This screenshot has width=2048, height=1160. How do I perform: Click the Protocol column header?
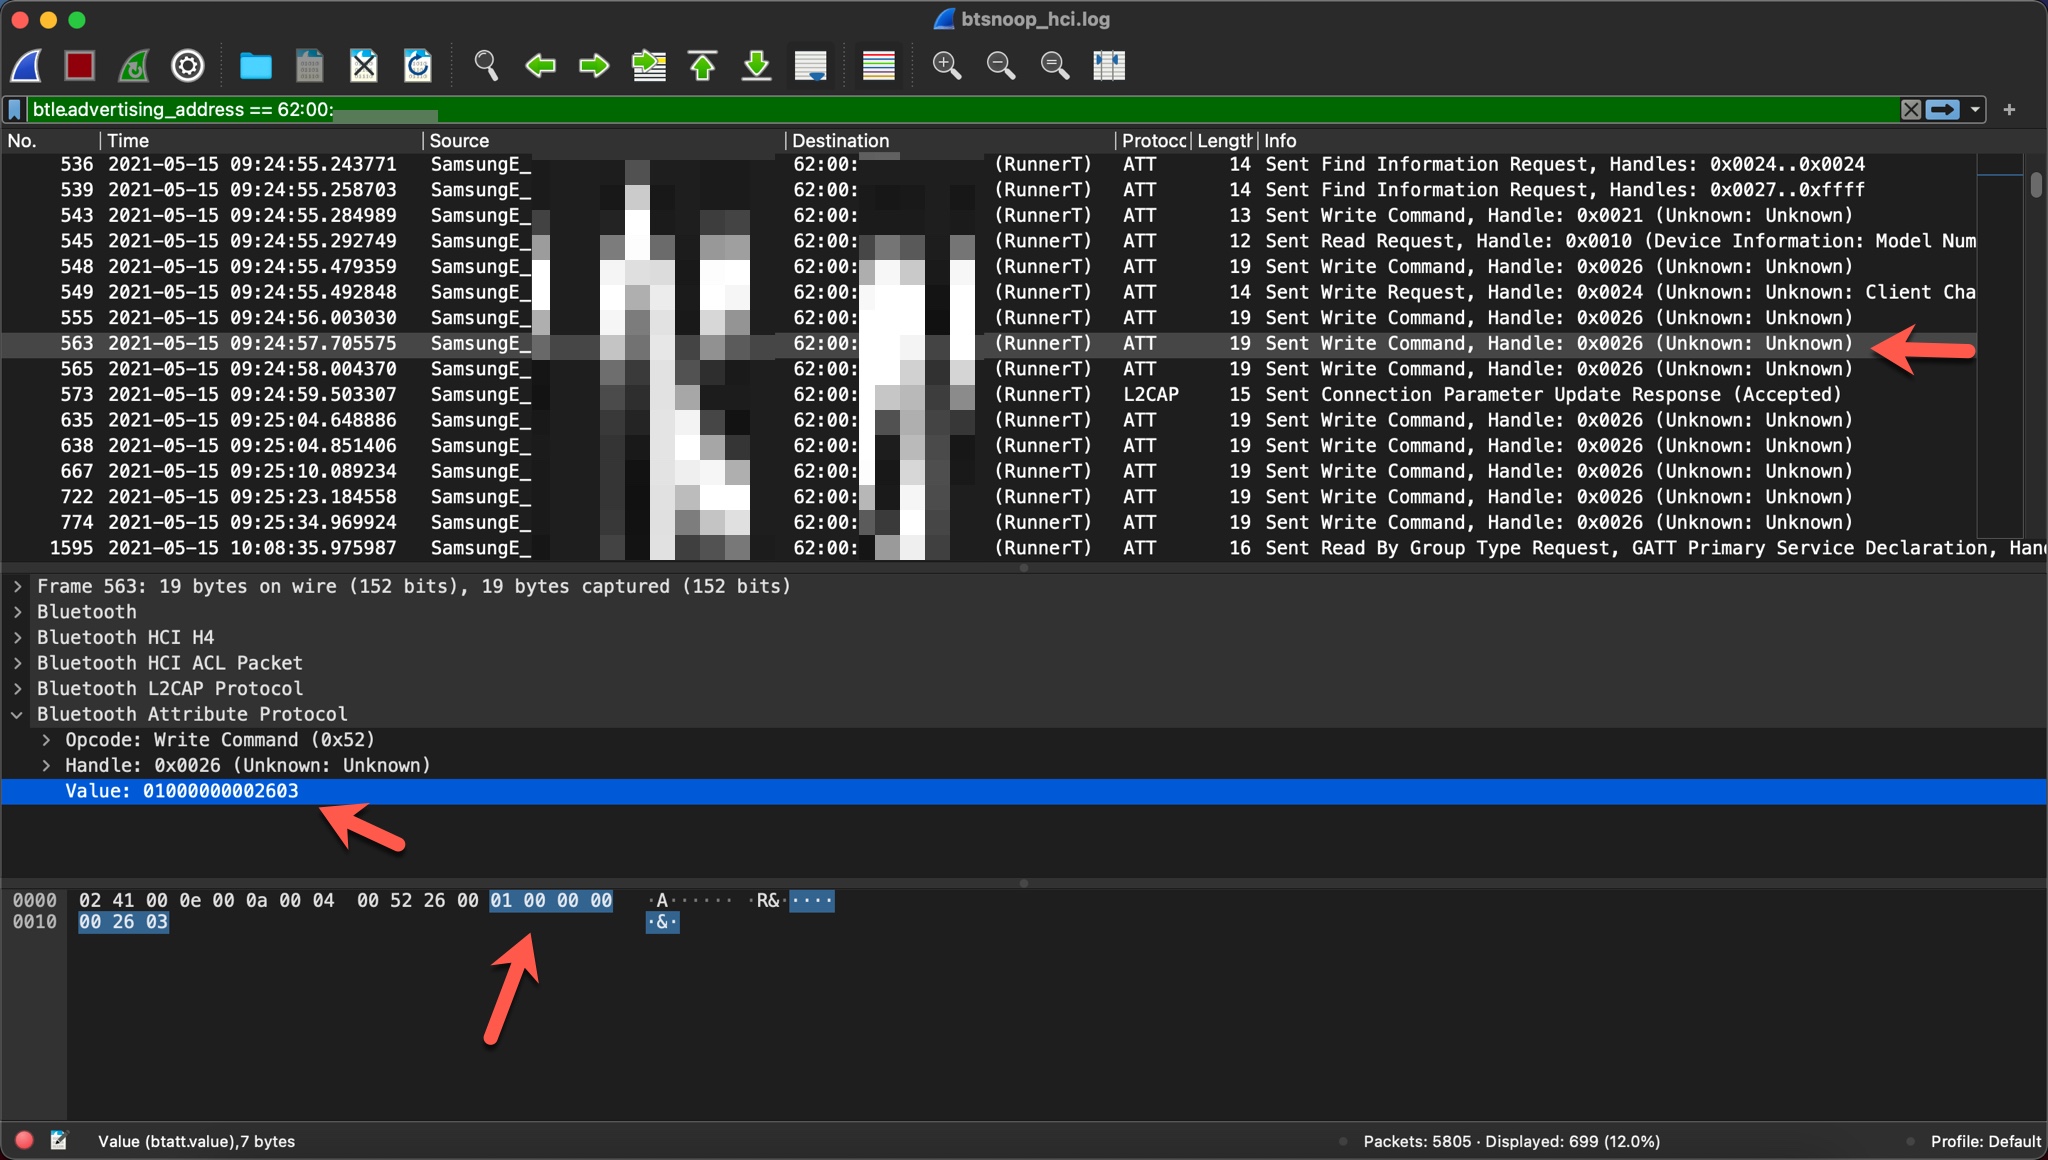pyautogui.click(x=1152, y=141)
